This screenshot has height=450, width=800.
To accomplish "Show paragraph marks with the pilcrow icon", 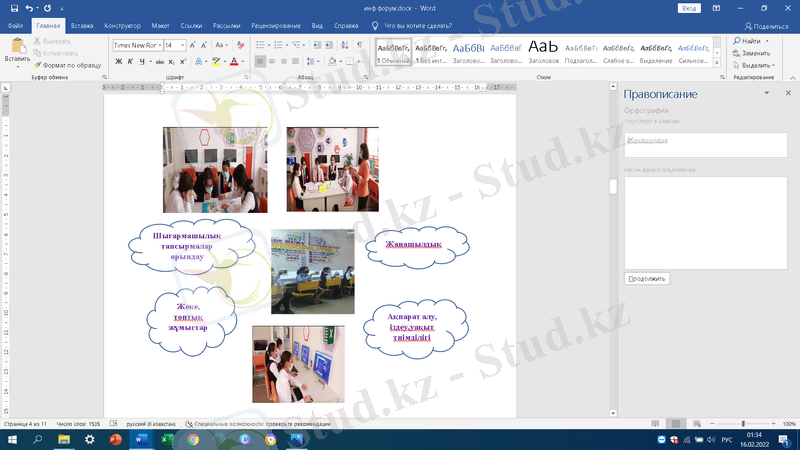I will tap(359, 45).
